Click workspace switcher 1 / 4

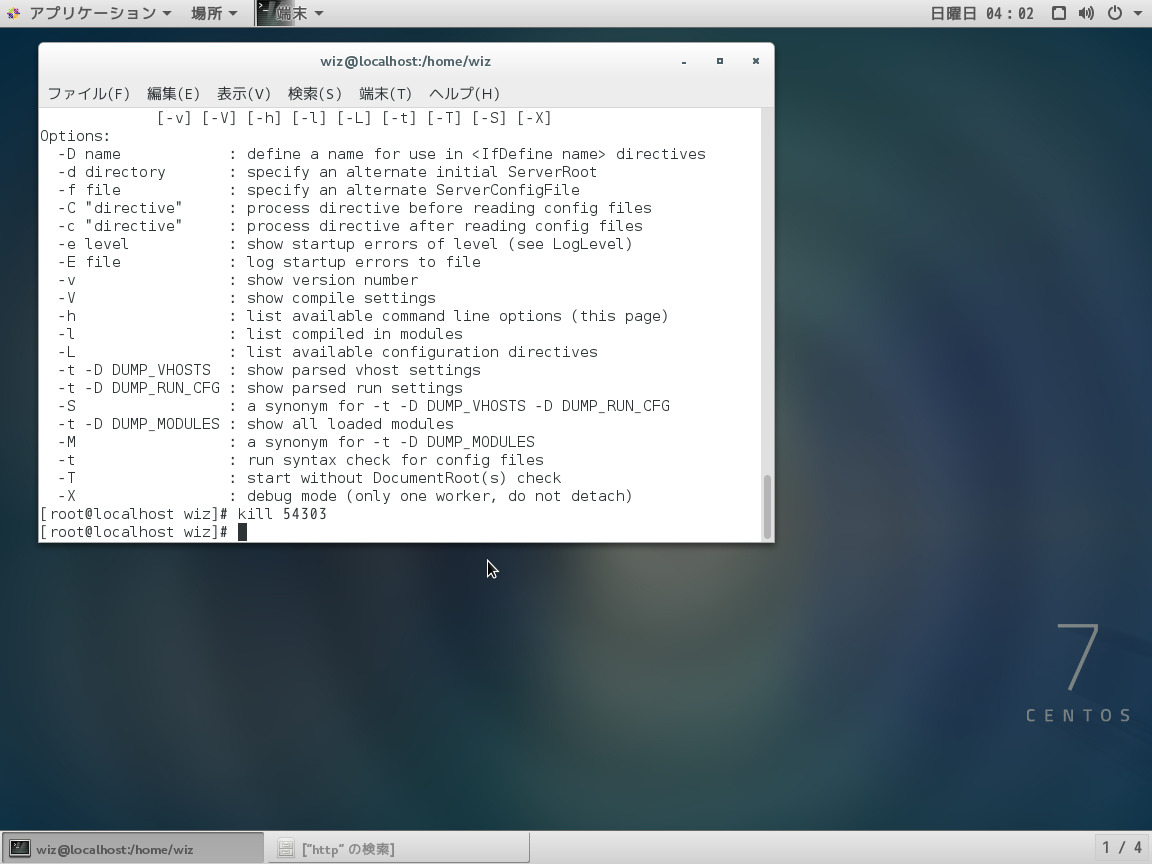pyautogui.click(x=1122, y=848)
